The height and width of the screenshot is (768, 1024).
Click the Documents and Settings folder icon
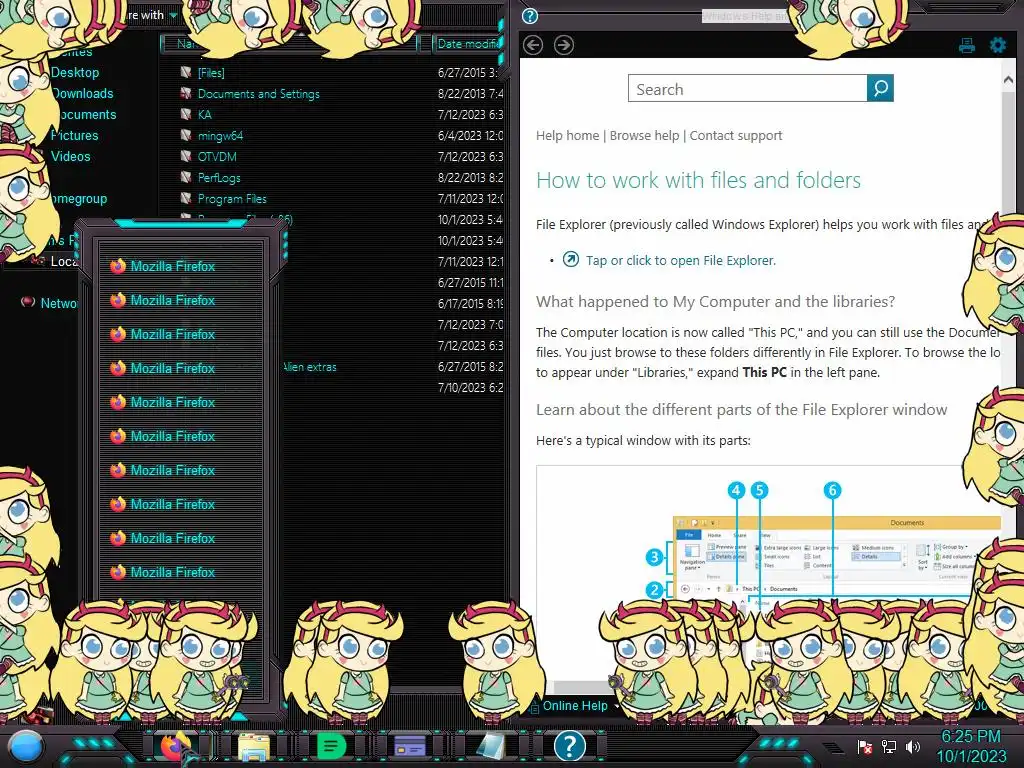pyautogui.click(x=186, y=93)
